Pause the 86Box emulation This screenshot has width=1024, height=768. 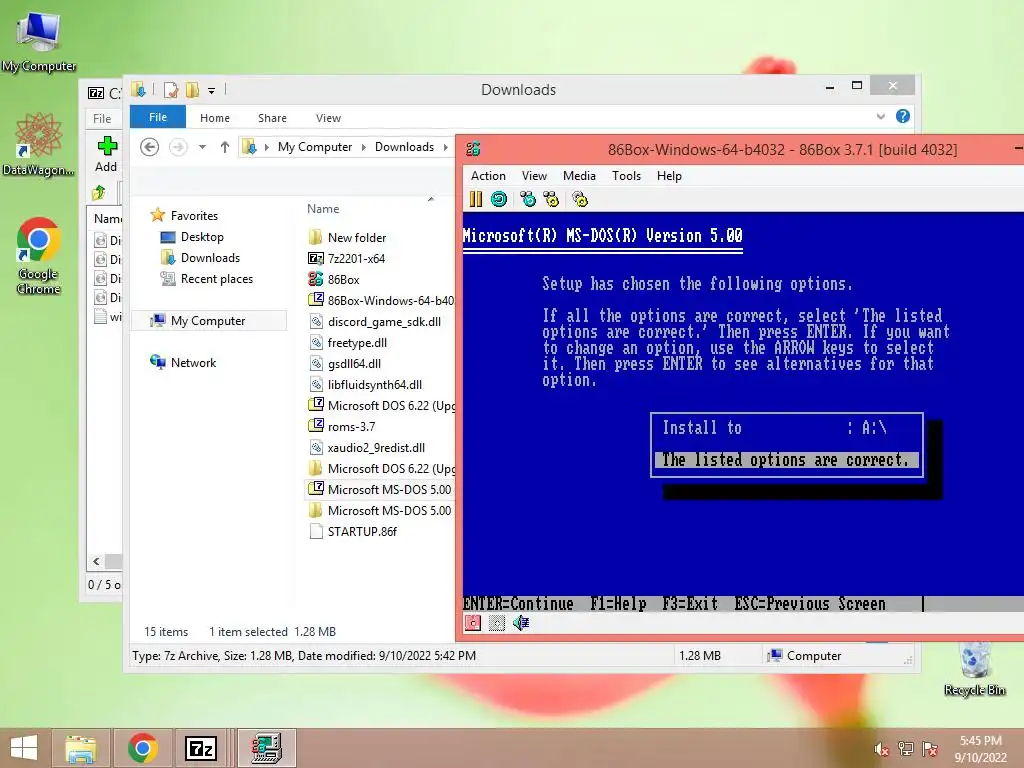coord(475,199)
